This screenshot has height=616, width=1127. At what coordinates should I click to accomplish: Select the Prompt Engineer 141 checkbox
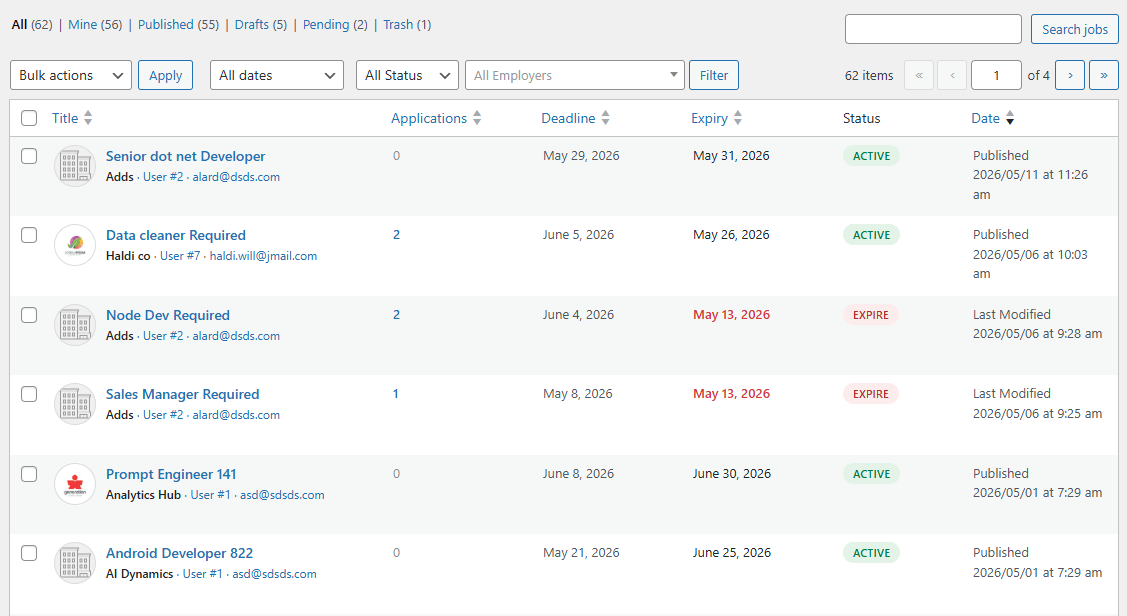coord(29,474)
